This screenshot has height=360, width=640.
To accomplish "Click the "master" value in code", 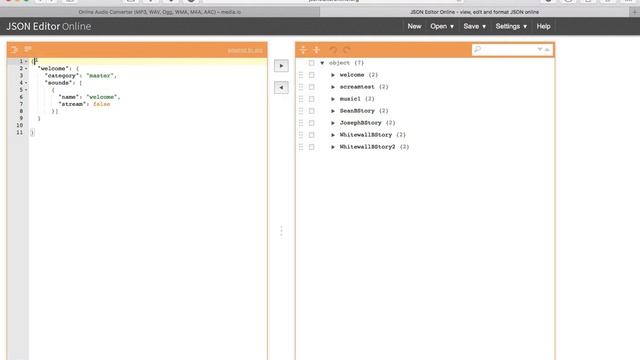I will [100, 76].
